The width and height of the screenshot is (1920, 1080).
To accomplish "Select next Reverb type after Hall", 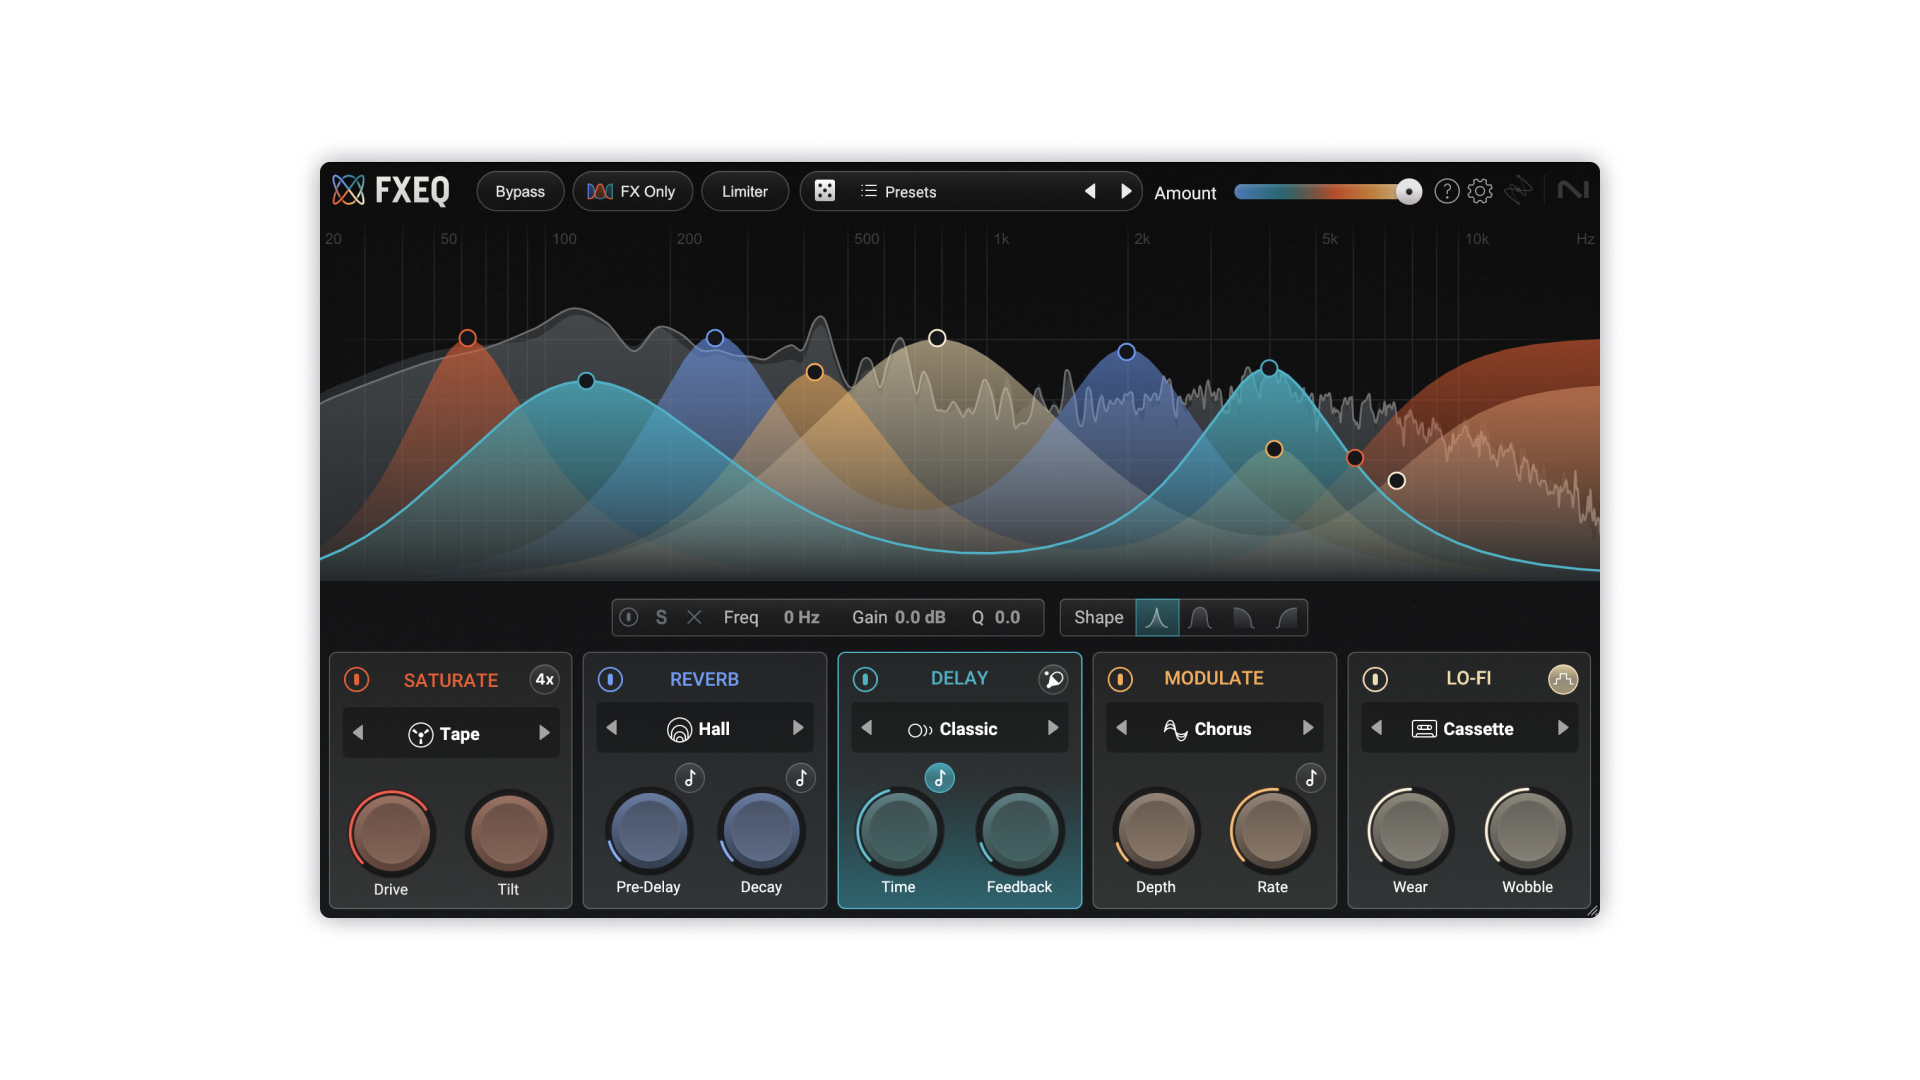I will pos(798,728).
